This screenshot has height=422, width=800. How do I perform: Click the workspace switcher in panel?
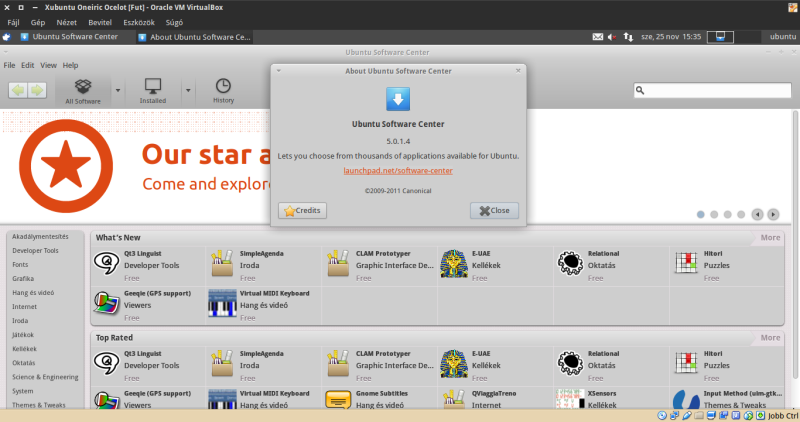click(x=734, y=37)
